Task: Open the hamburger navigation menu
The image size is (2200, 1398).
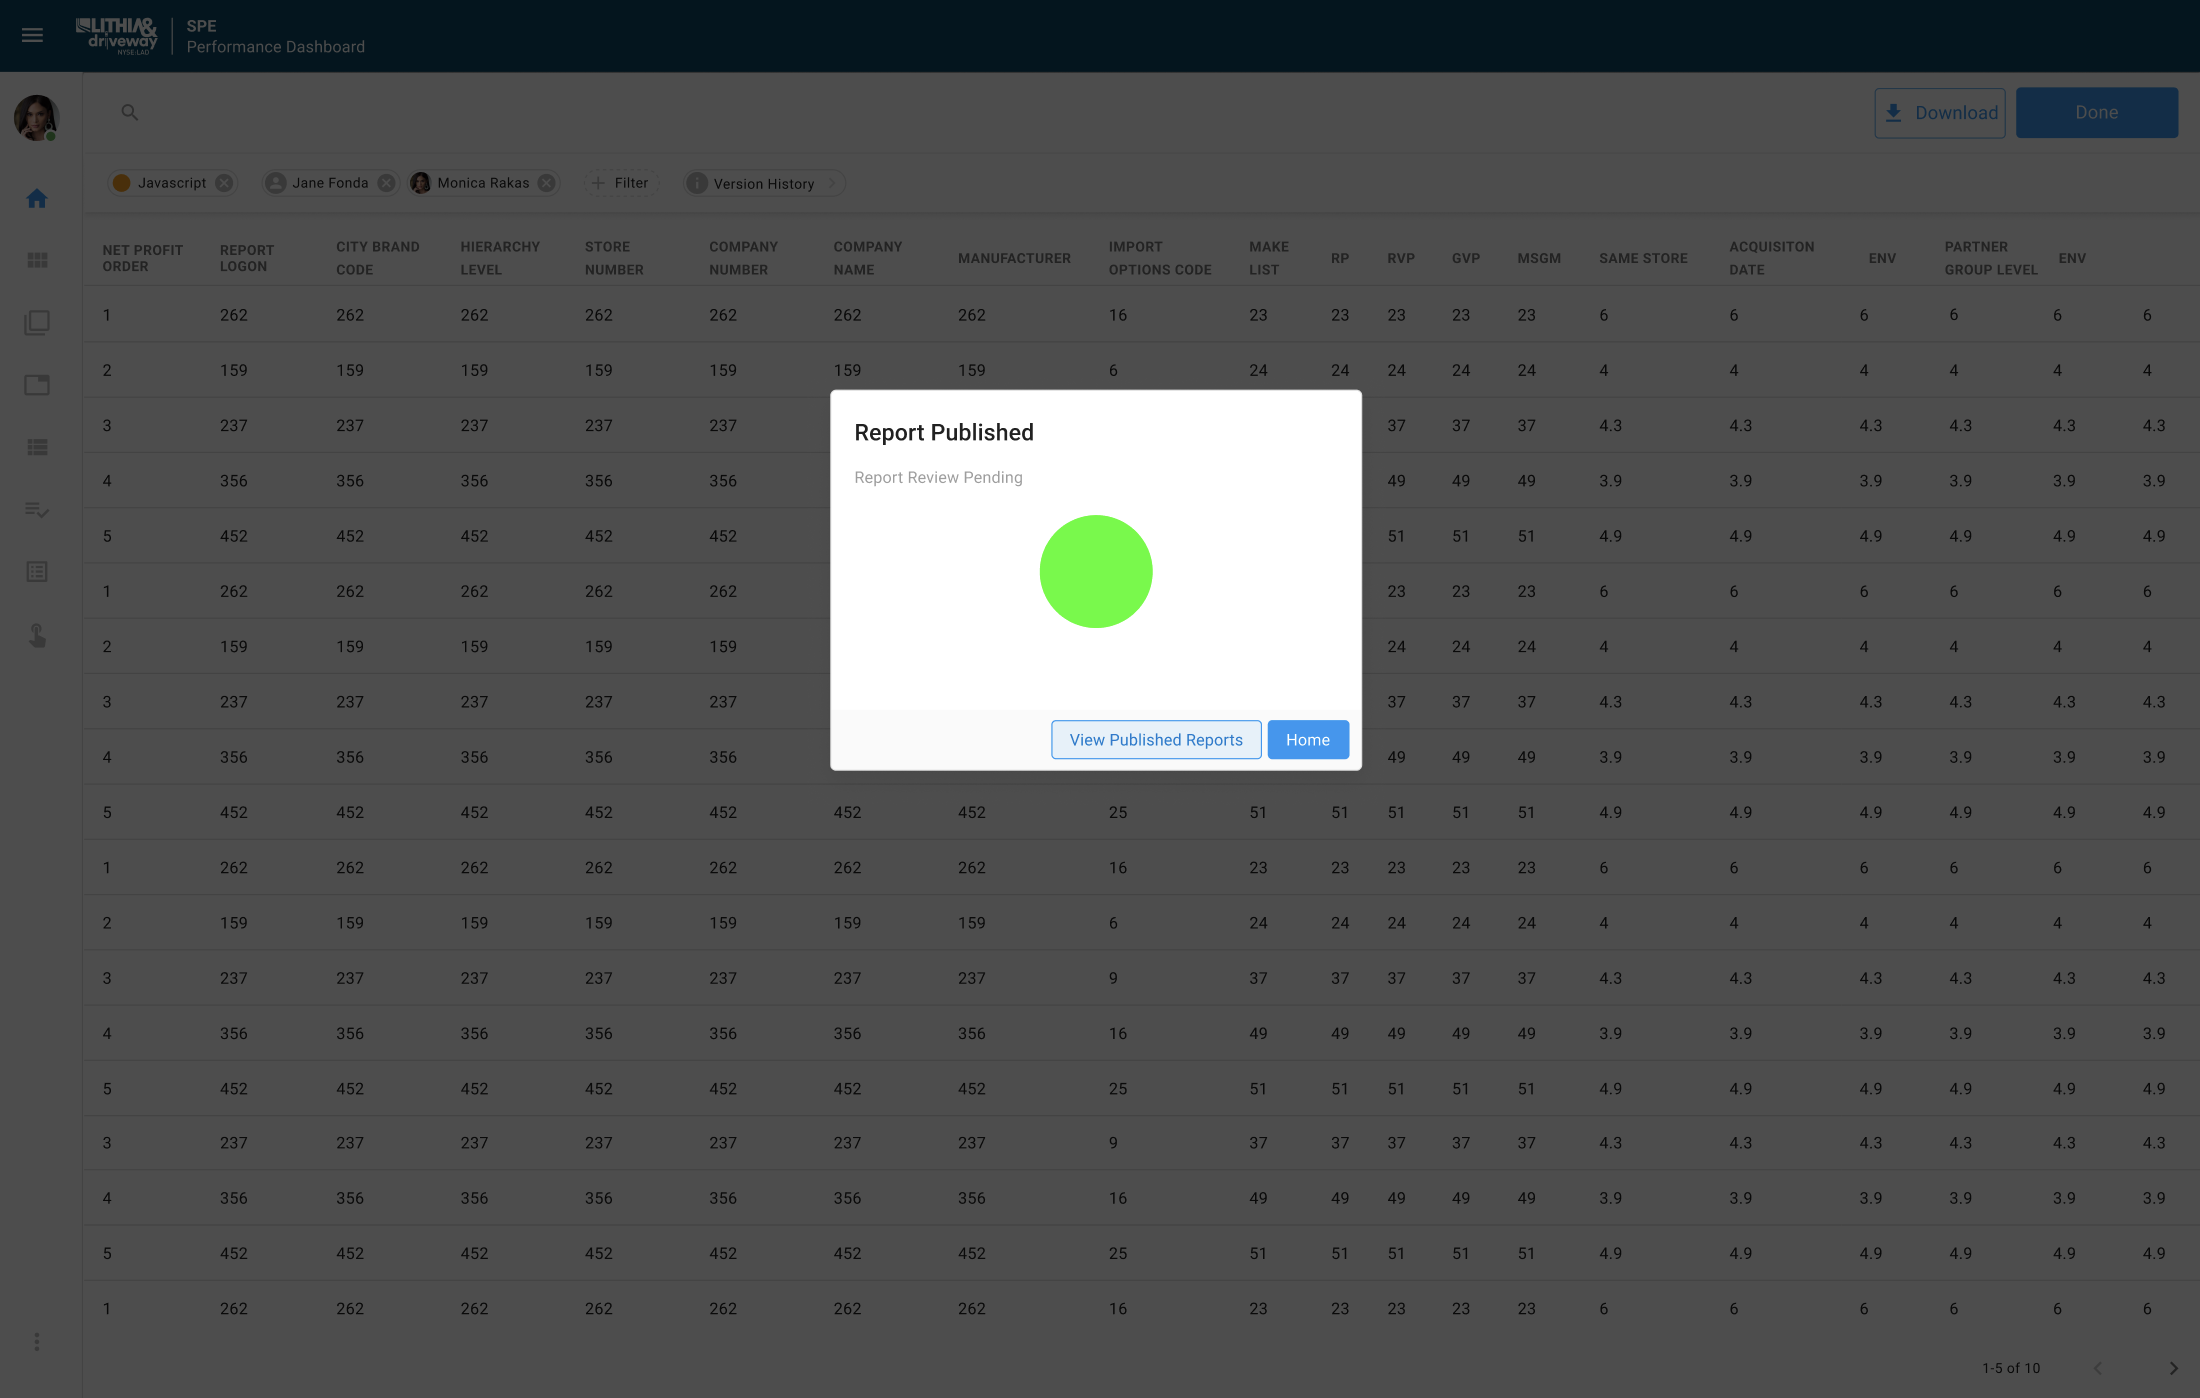Action: pos(32,34)
